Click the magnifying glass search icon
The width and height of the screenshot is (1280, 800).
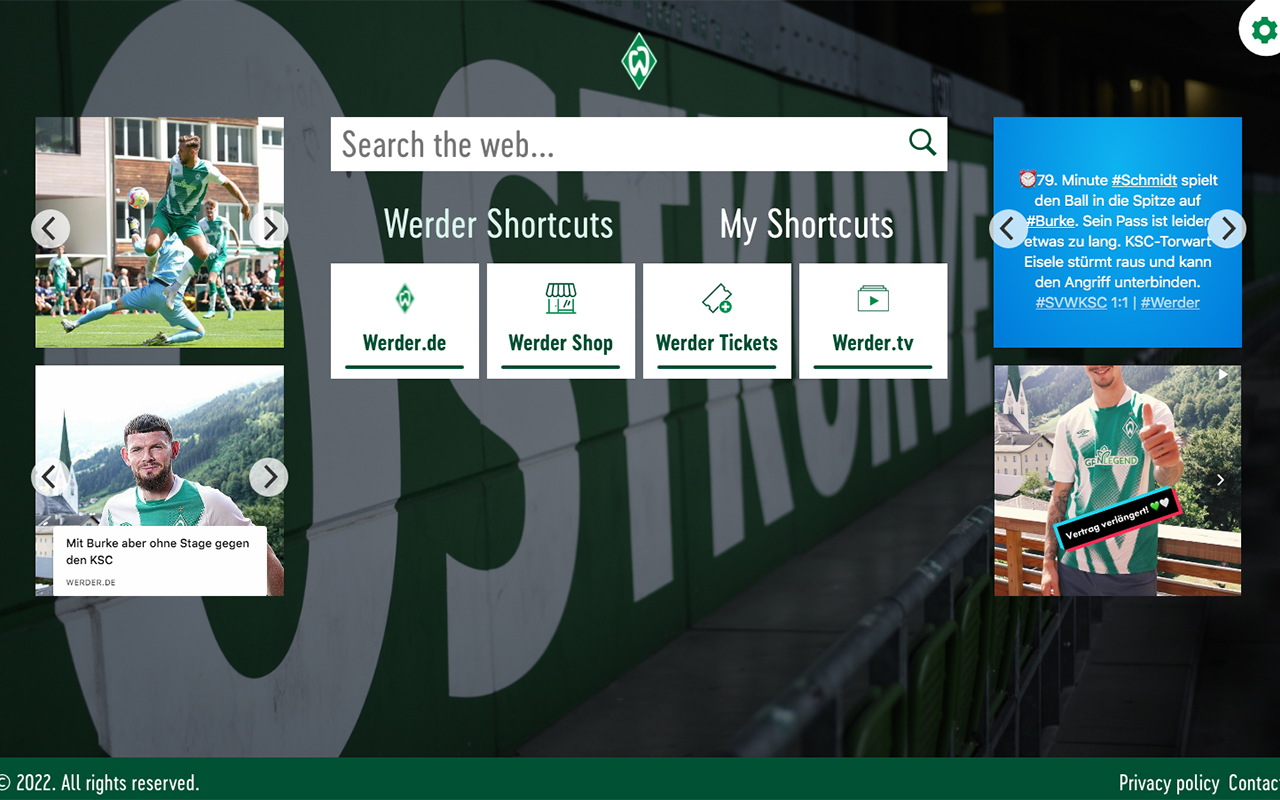click(922, 143)
